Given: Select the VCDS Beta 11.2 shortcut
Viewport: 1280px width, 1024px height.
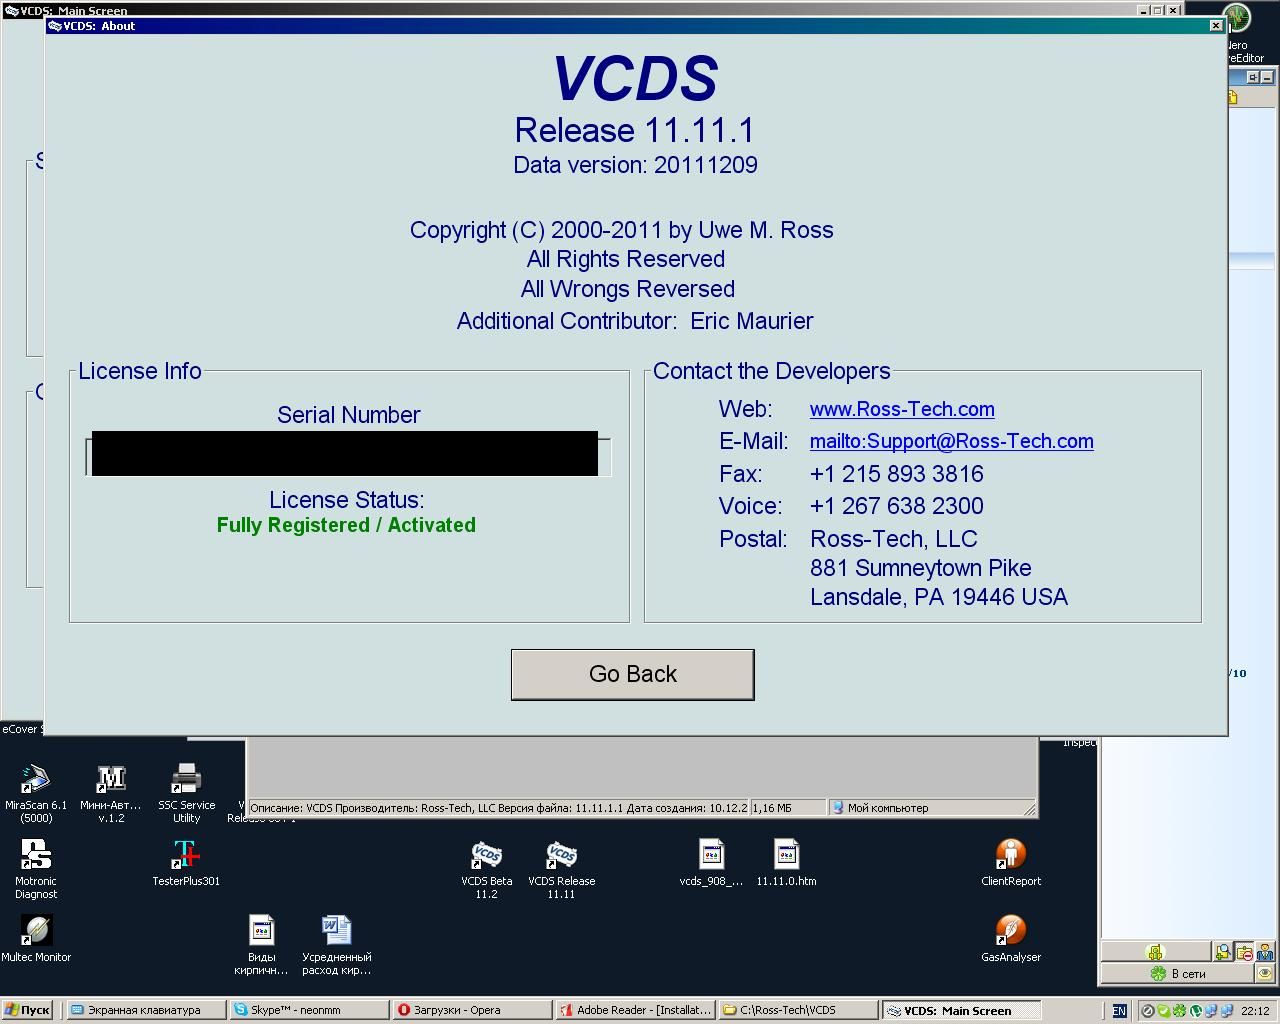Looking at the screenshot, I should [x=487, y=869].
